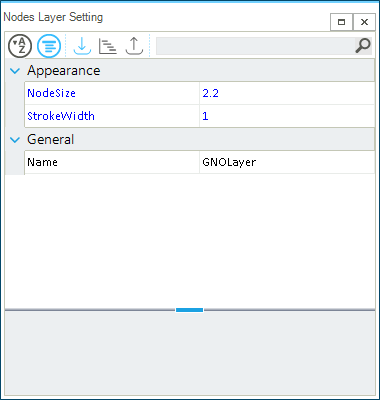Select the NodeSize property label

[51, 93]
